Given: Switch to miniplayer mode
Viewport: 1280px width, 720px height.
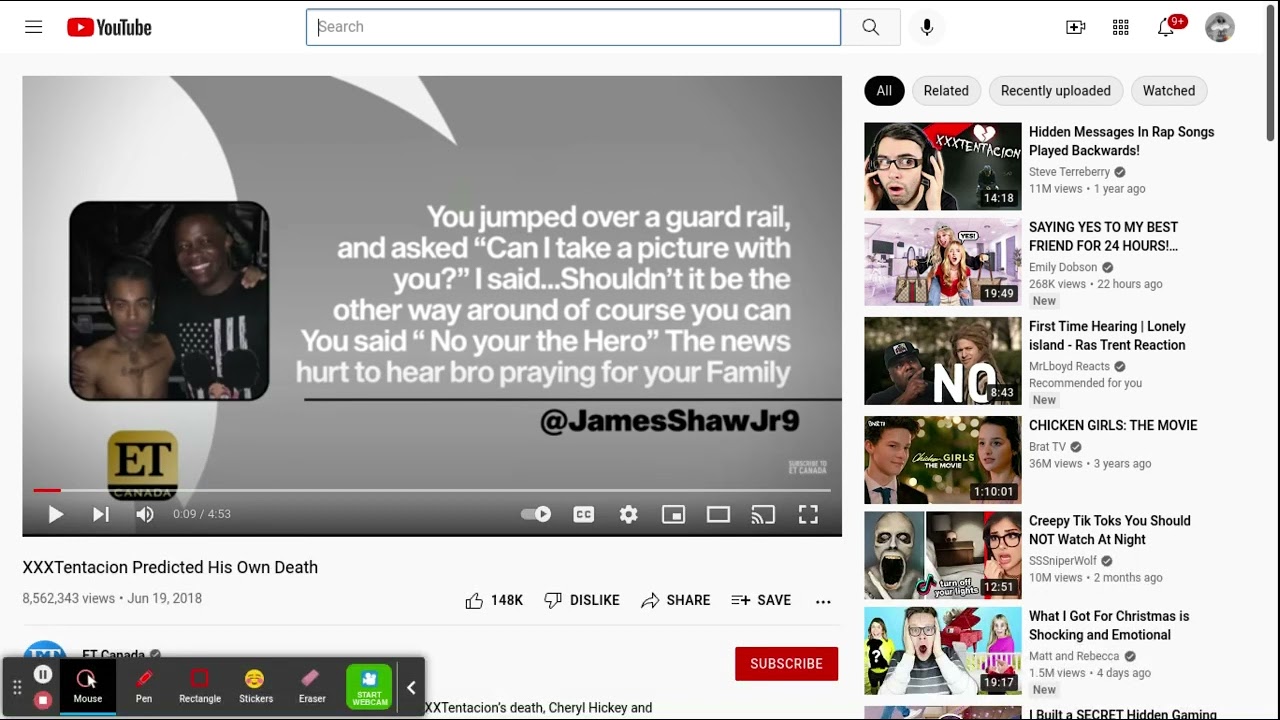Looking at the screenshot, I should tap(674, 514).
